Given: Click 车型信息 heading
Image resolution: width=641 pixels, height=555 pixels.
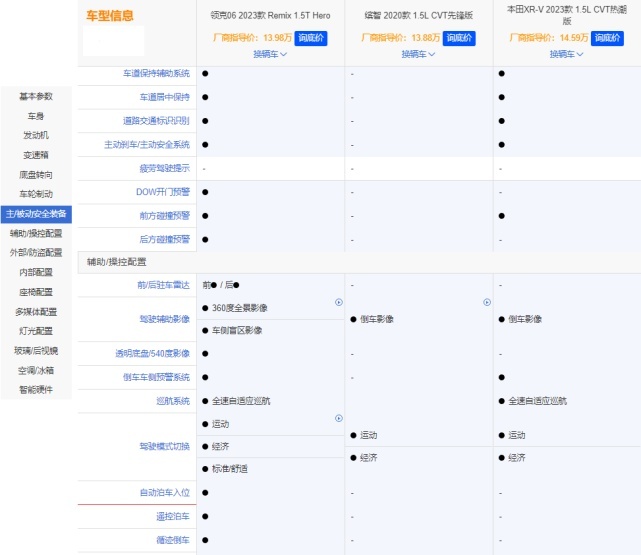Looking at the screenshot, I should 110,16.
